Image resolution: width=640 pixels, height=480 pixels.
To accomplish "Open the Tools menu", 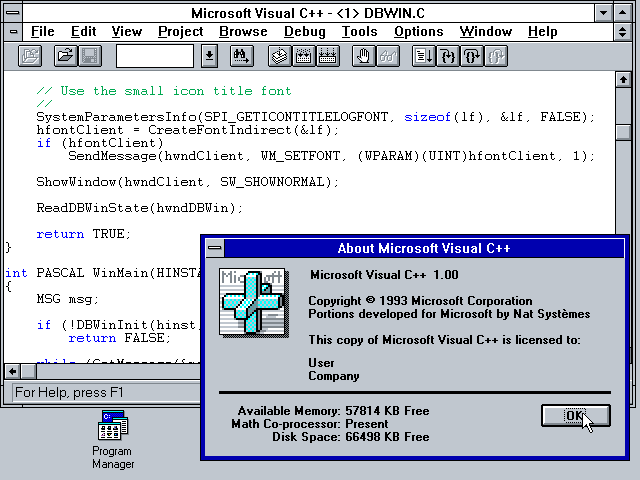I will 359,31.
